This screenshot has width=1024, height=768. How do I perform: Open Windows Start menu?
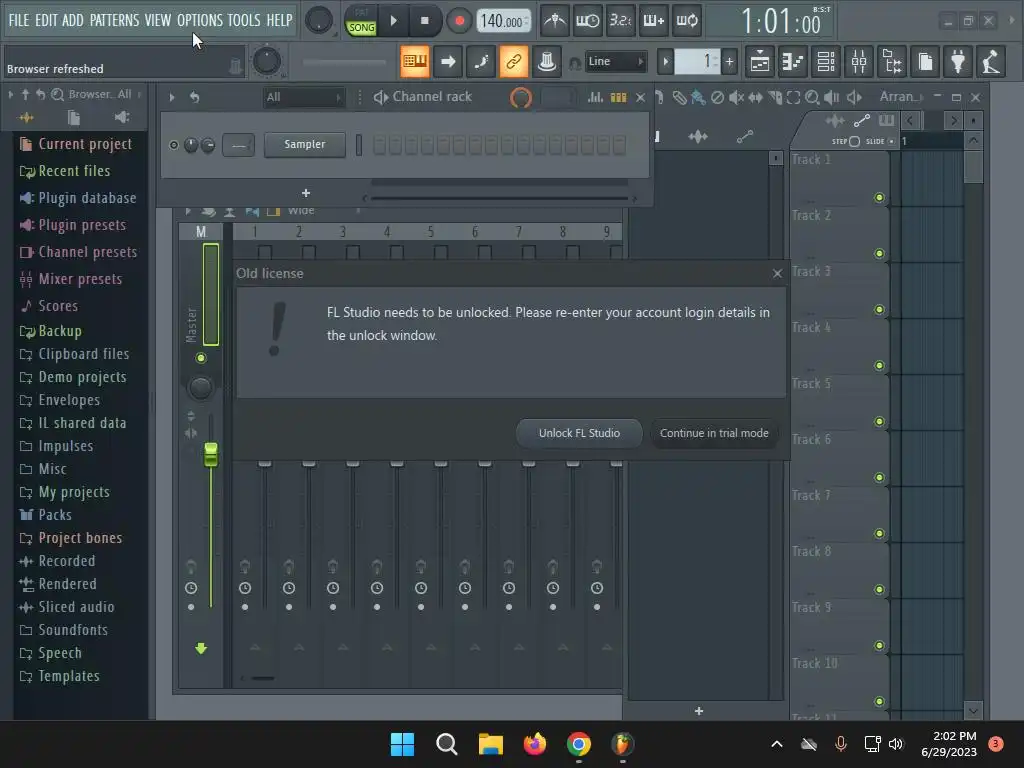point(402,744)
